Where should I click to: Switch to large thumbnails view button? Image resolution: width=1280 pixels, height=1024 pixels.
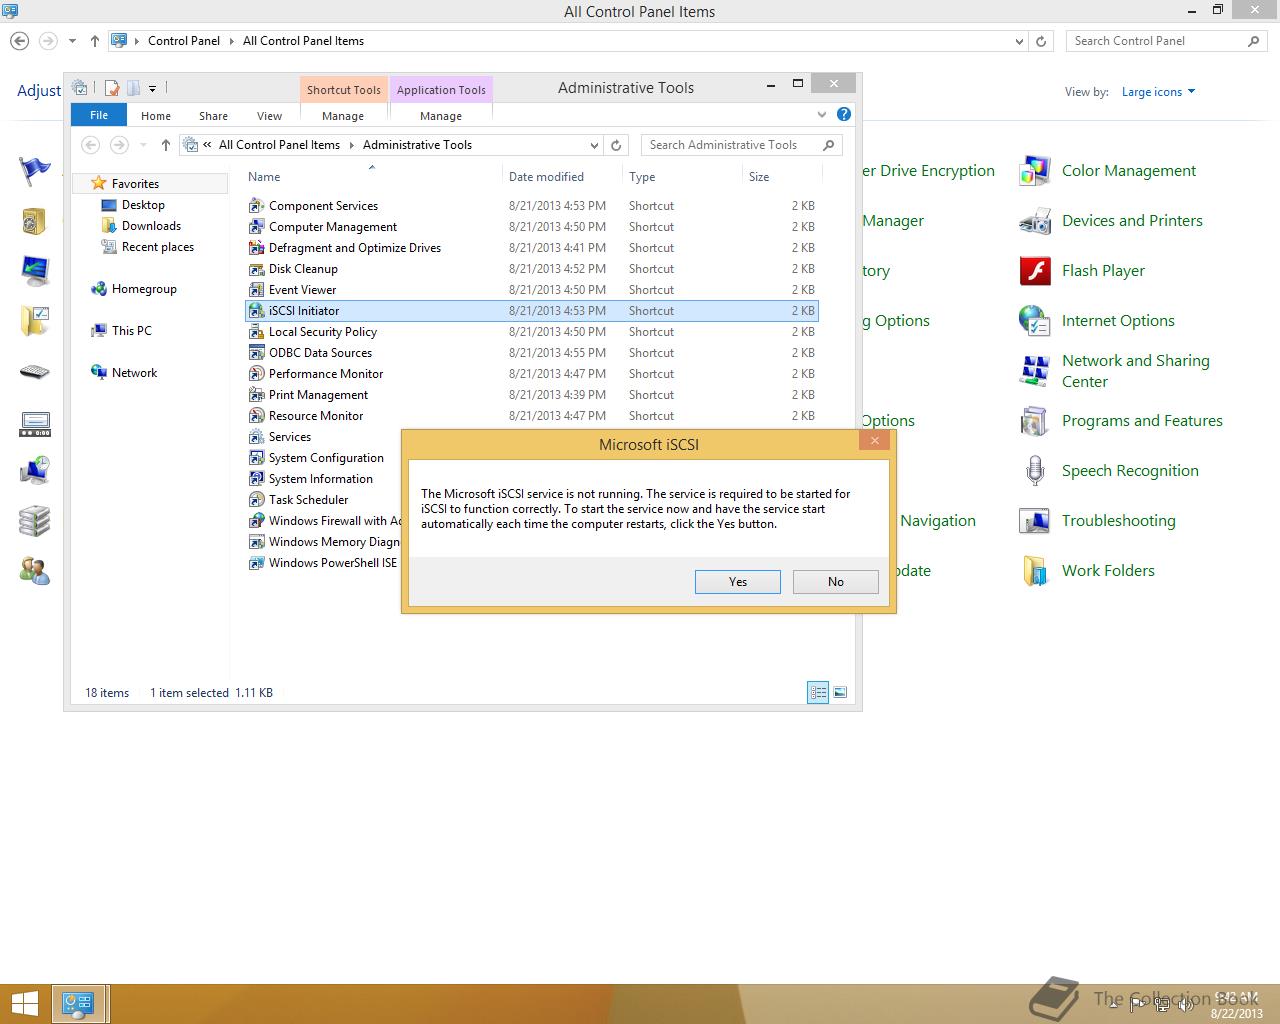pos(840,692)
